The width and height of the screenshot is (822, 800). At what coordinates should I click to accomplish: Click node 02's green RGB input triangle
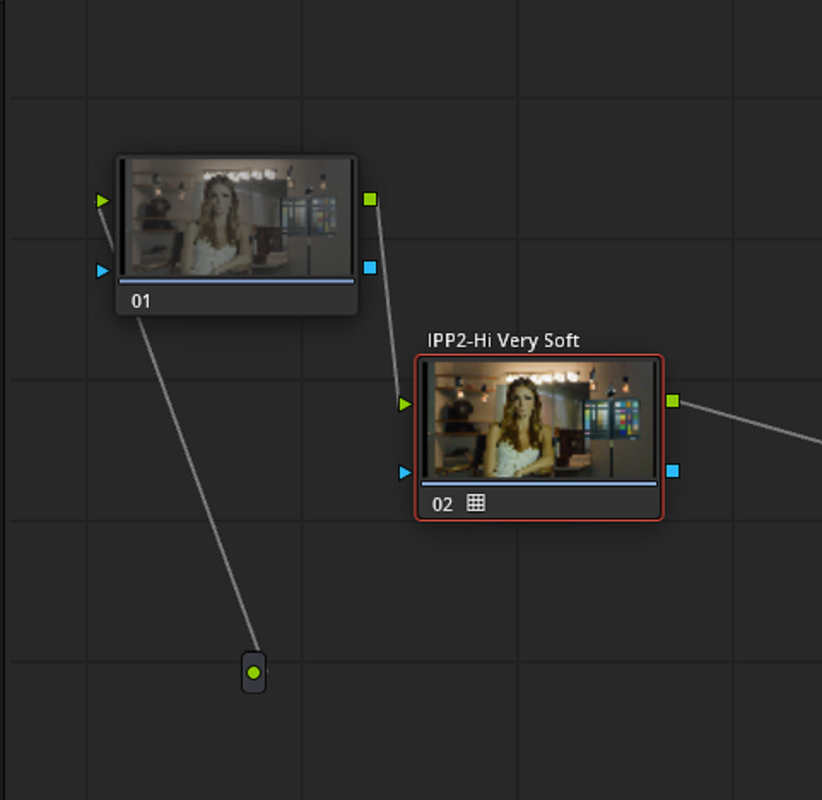click(x=405, y=404)
